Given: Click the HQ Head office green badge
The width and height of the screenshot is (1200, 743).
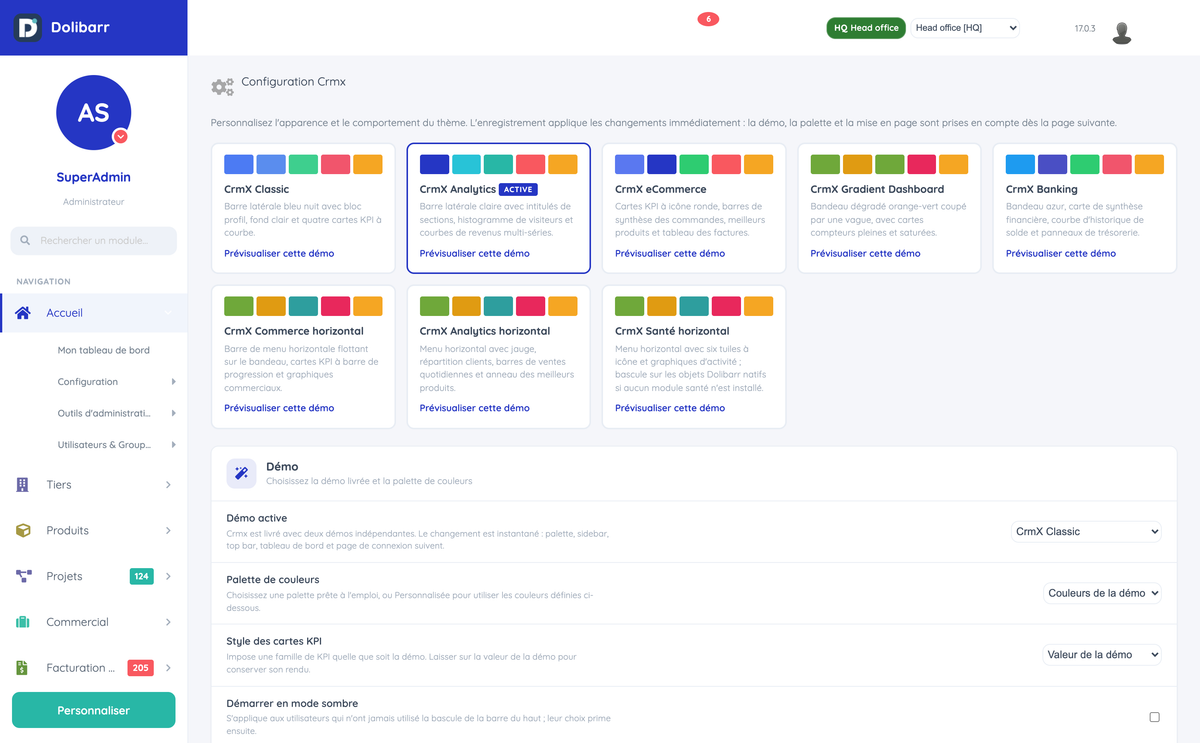Looking at the screenshot, I should [866, 28].
